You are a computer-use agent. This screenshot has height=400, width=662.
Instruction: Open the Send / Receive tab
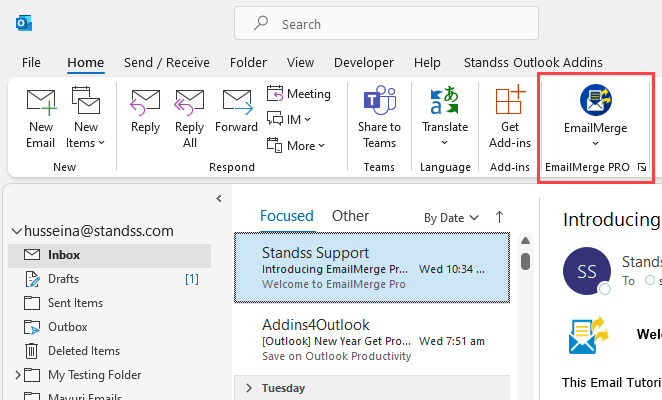pos(167,63)
